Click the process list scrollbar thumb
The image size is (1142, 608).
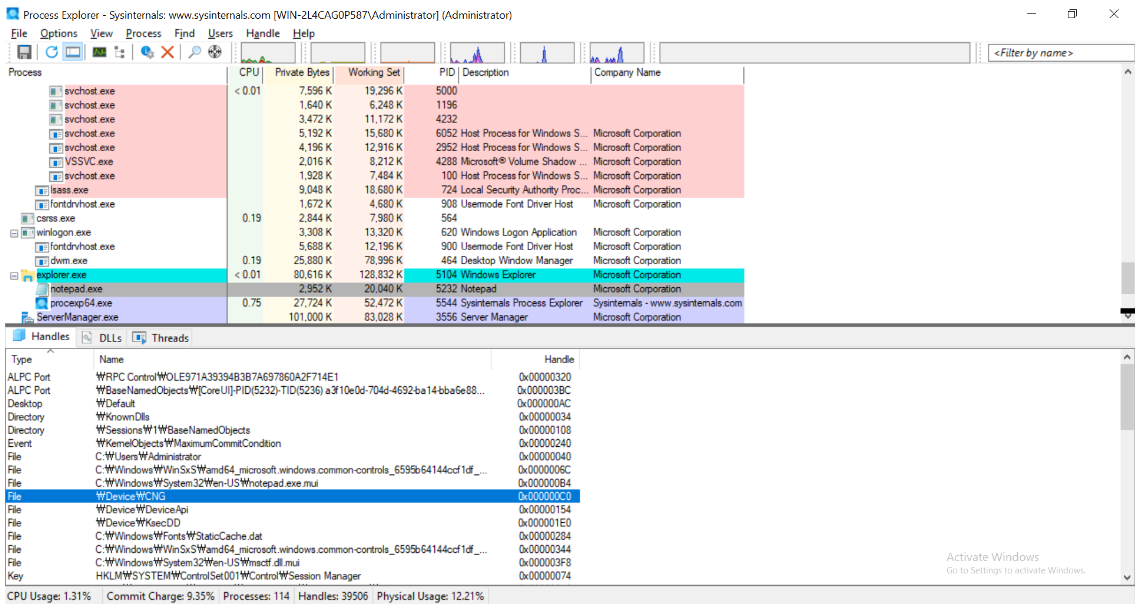click(x=1127, y=278)
